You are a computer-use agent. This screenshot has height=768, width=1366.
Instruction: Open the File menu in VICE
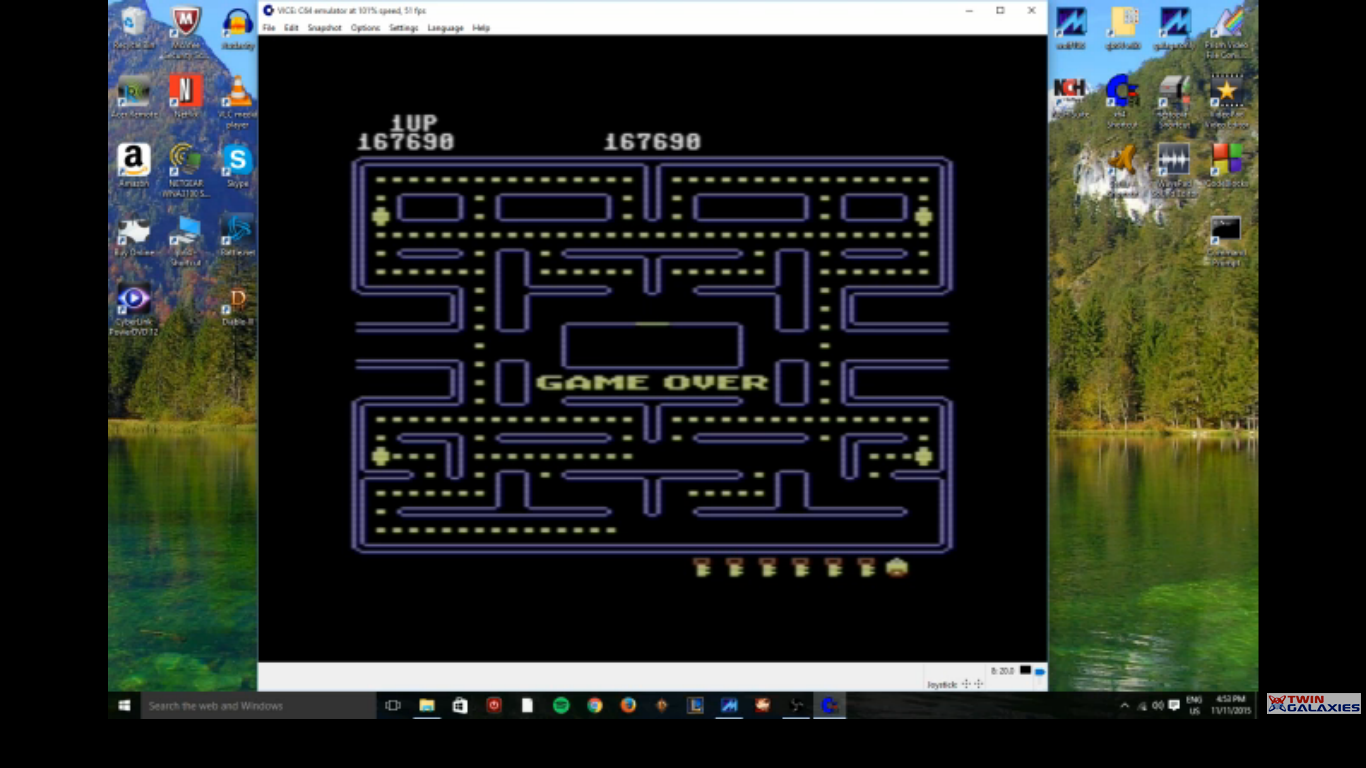pos(268,28)
